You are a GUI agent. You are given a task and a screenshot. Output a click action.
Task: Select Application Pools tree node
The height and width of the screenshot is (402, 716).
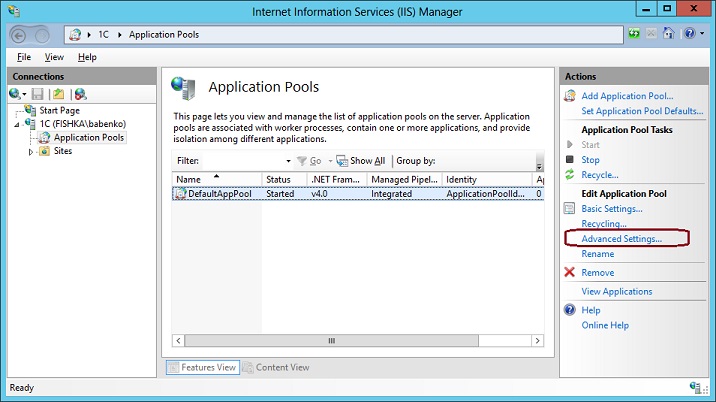point(89,138)
